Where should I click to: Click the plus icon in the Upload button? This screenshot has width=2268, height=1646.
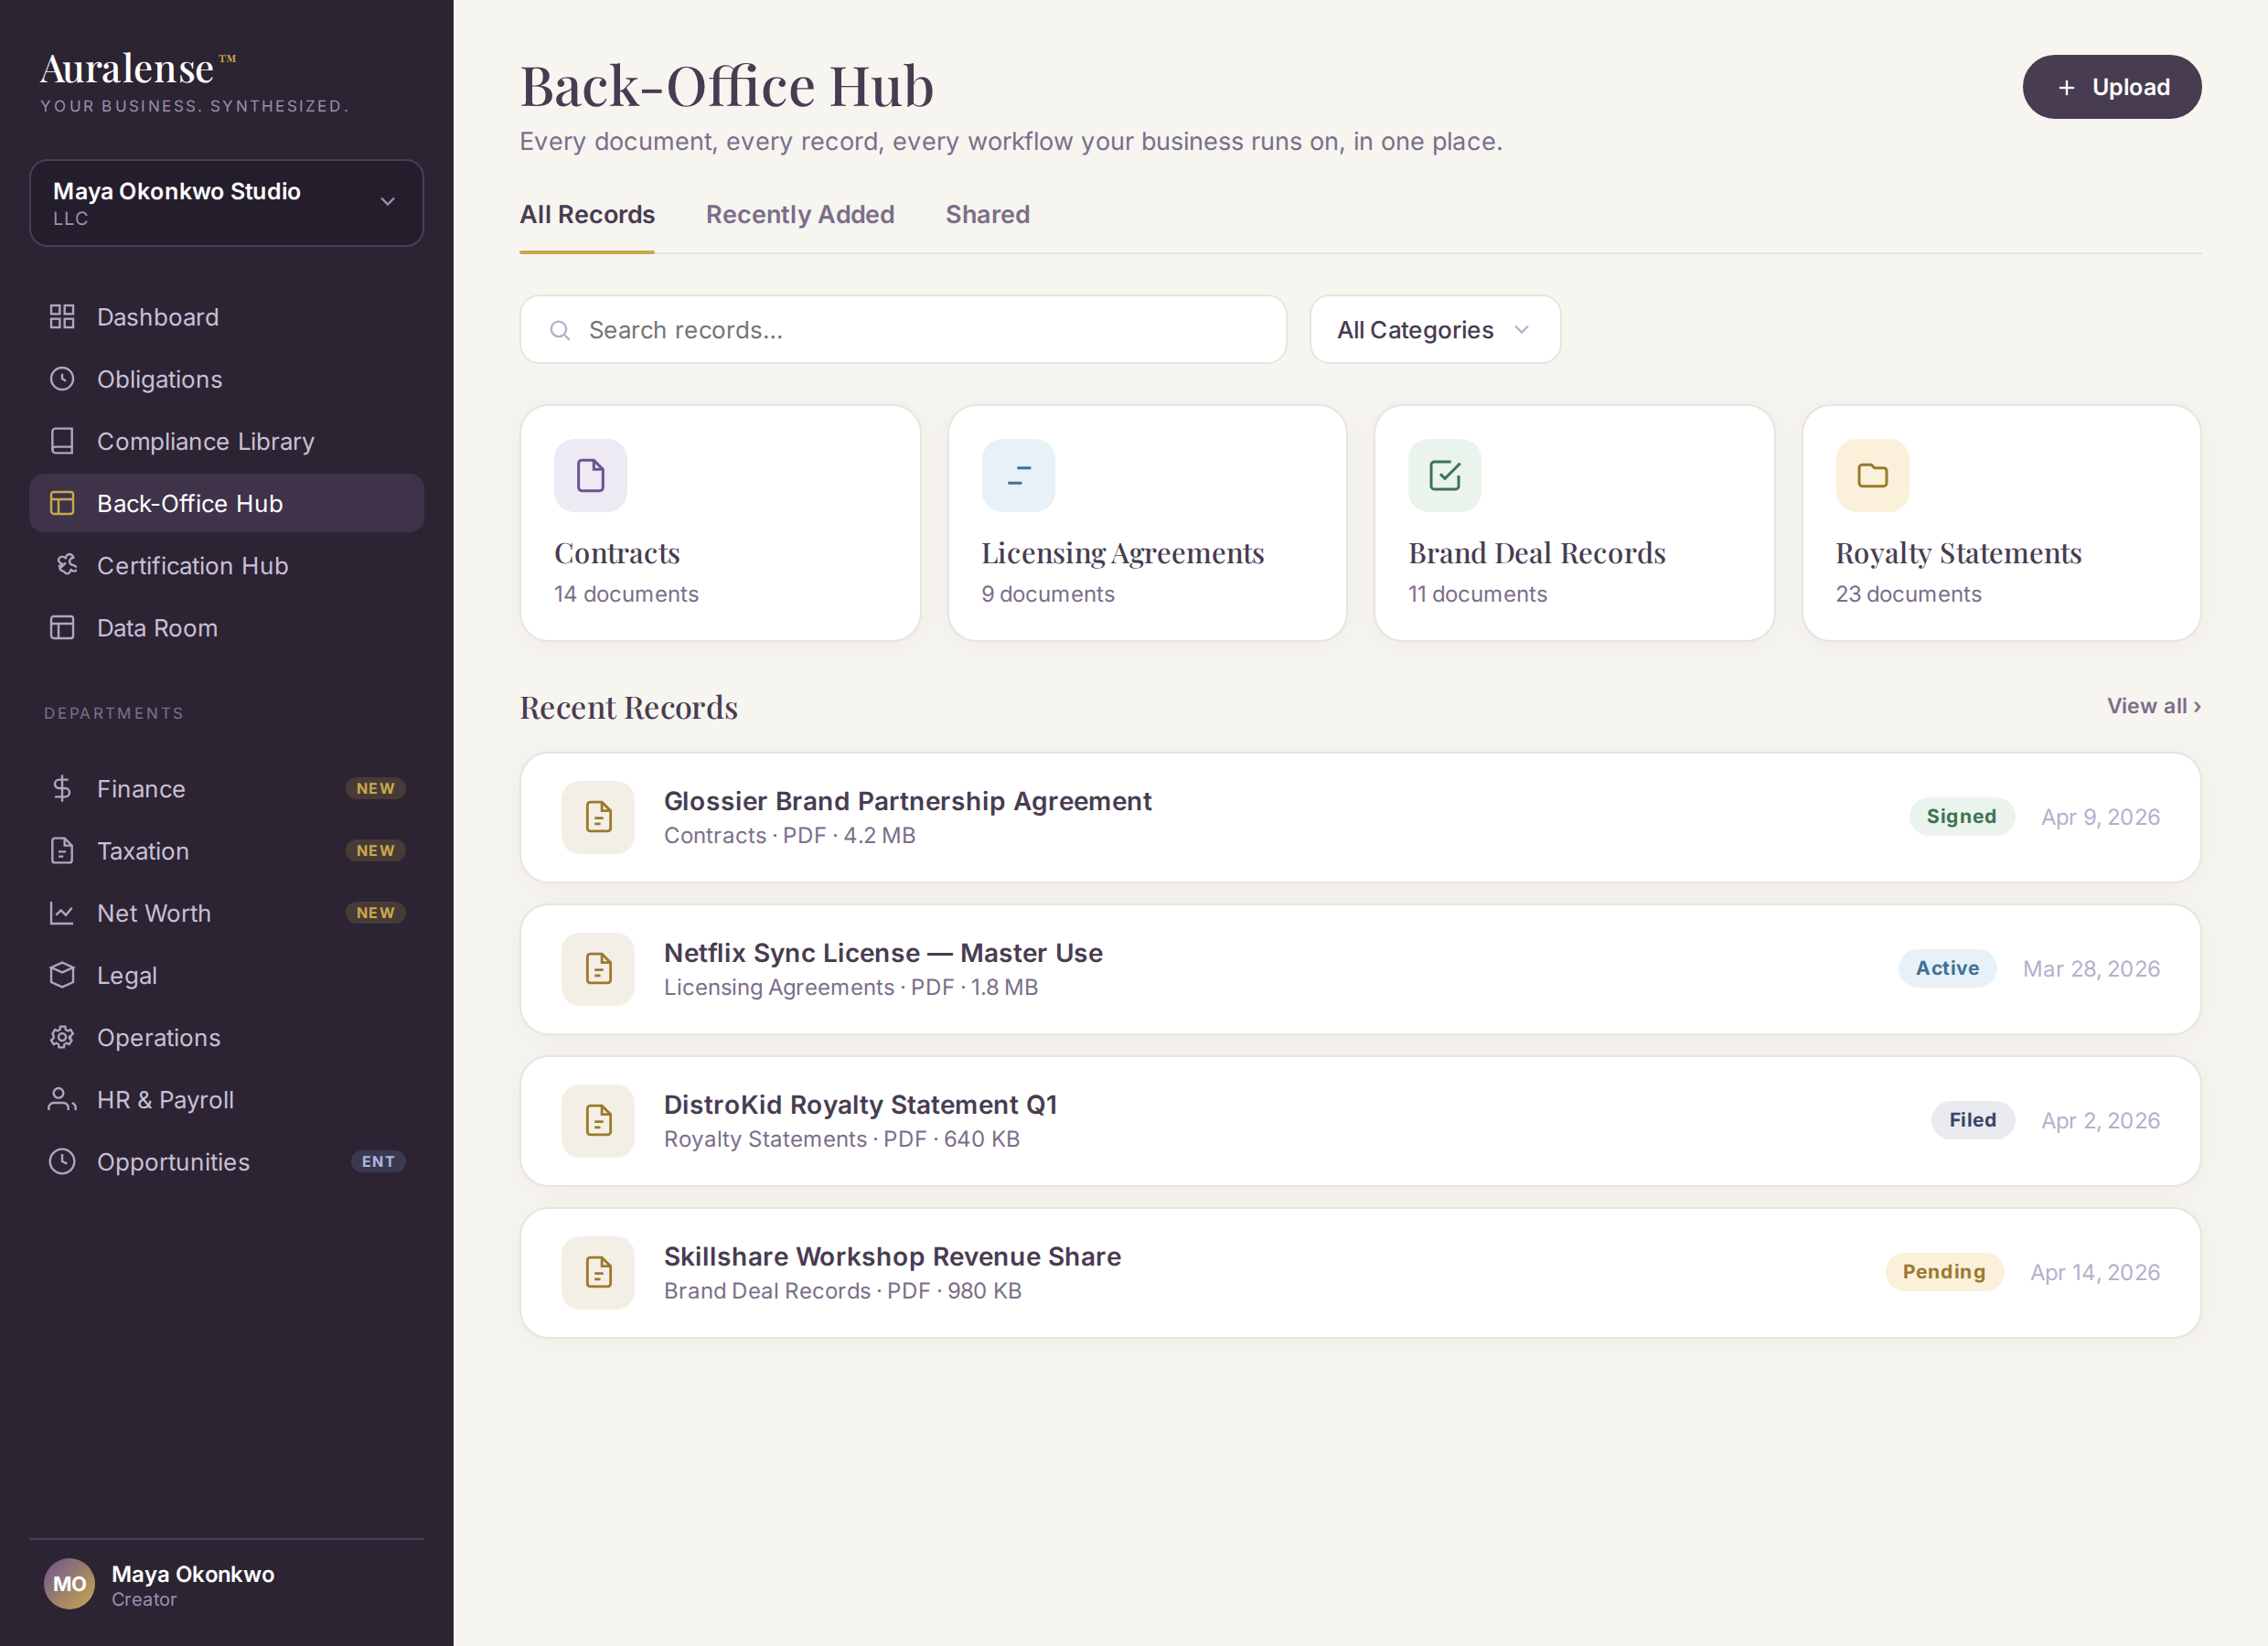2066,88
